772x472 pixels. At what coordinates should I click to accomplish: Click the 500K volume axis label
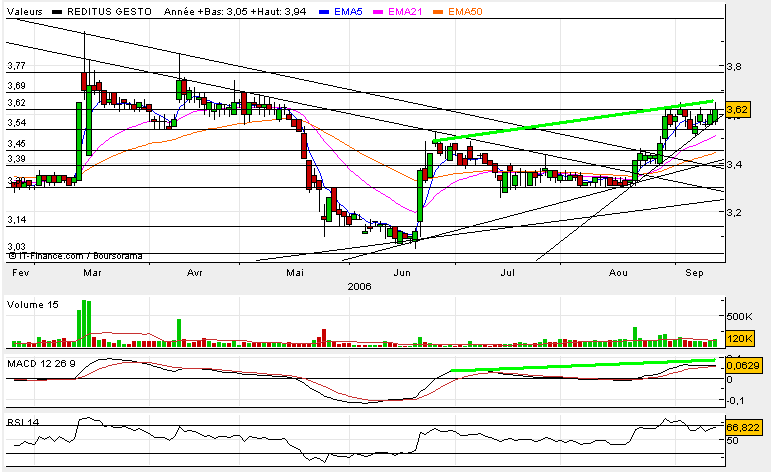(x=739, y=316)
